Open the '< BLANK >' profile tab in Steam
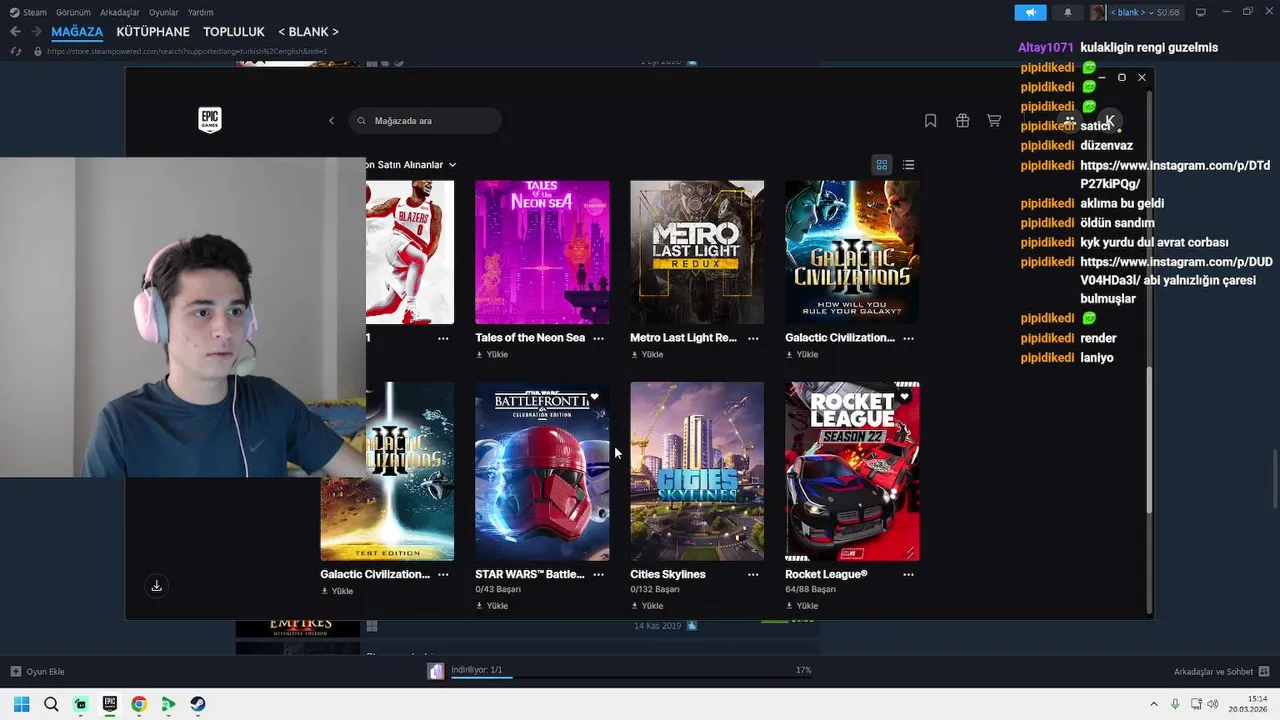This screenshot has height=720, width=1280. click(308, 32)
